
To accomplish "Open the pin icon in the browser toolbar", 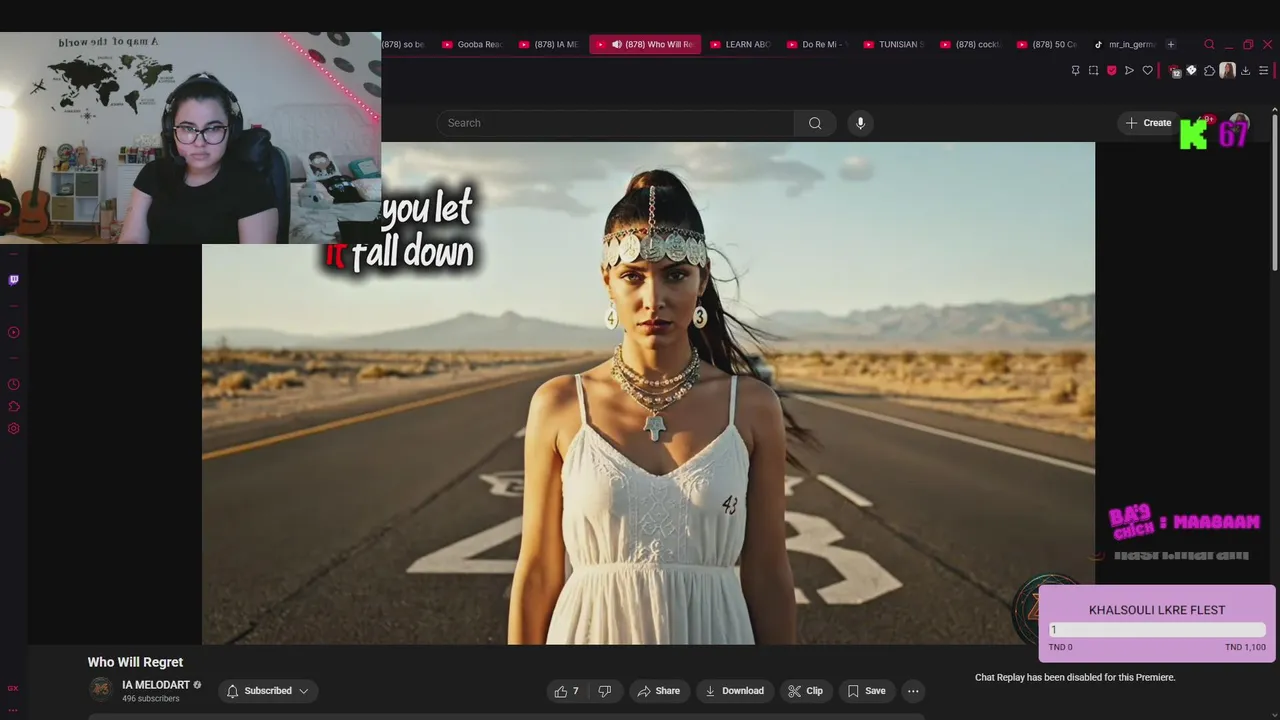I will click(x=1075, y=70).
